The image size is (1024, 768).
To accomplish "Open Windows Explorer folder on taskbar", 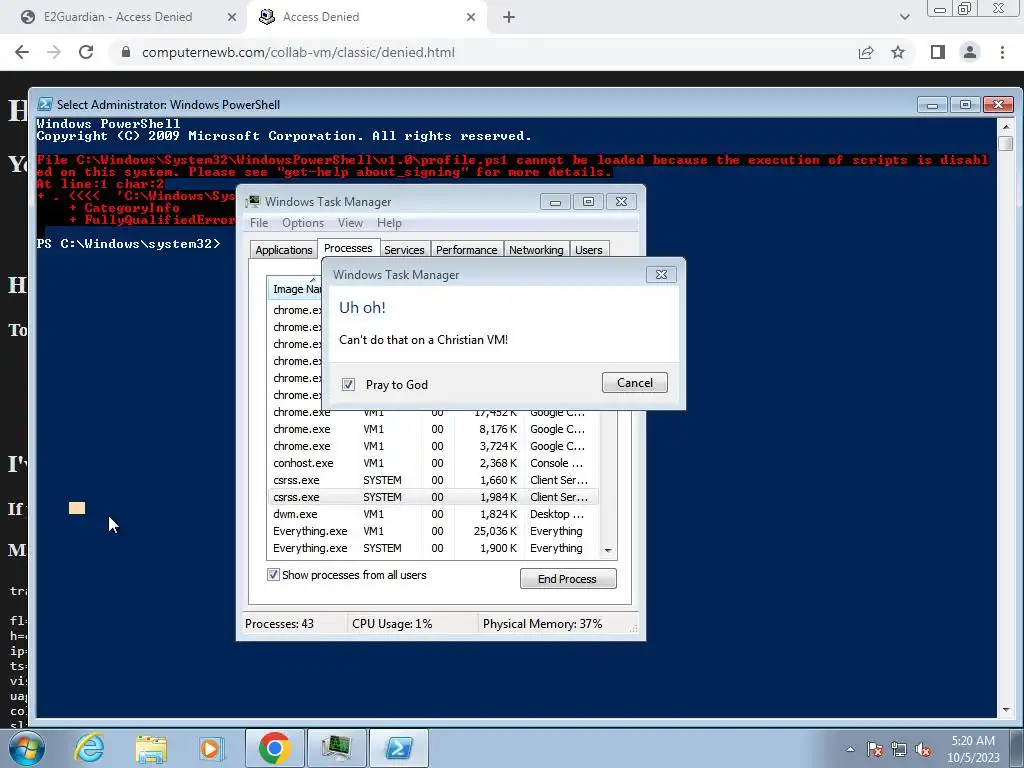I will coord(151,748).
